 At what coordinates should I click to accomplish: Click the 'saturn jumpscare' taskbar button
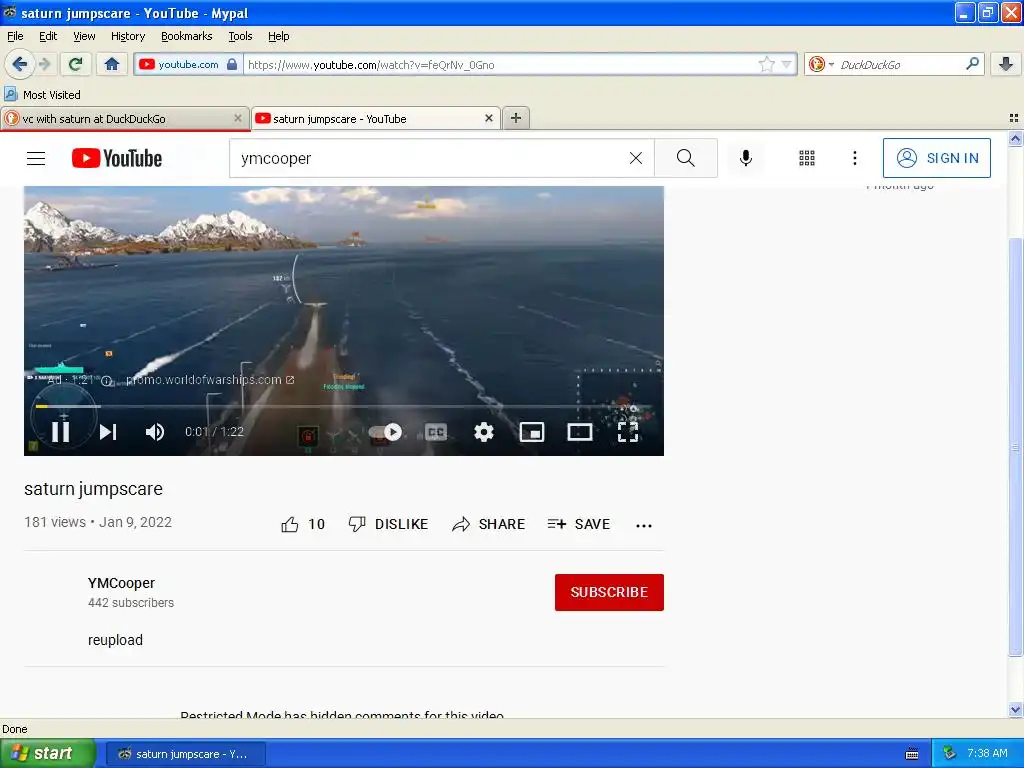(185, 754)
